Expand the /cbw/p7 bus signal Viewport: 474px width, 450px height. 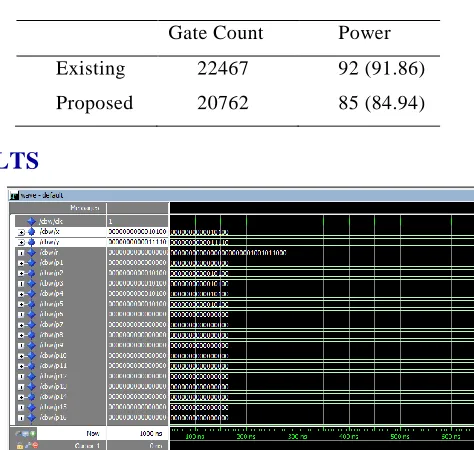coord(21,325)
